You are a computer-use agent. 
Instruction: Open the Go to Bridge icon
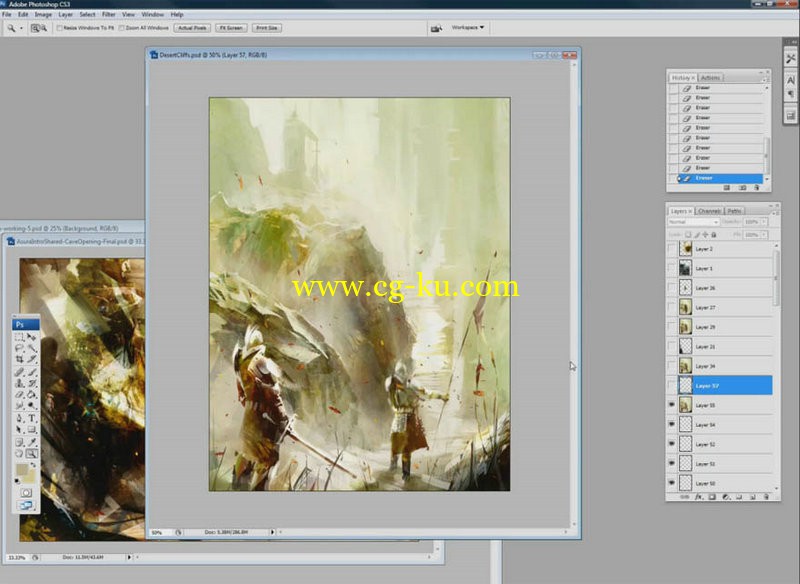[436, 29]
